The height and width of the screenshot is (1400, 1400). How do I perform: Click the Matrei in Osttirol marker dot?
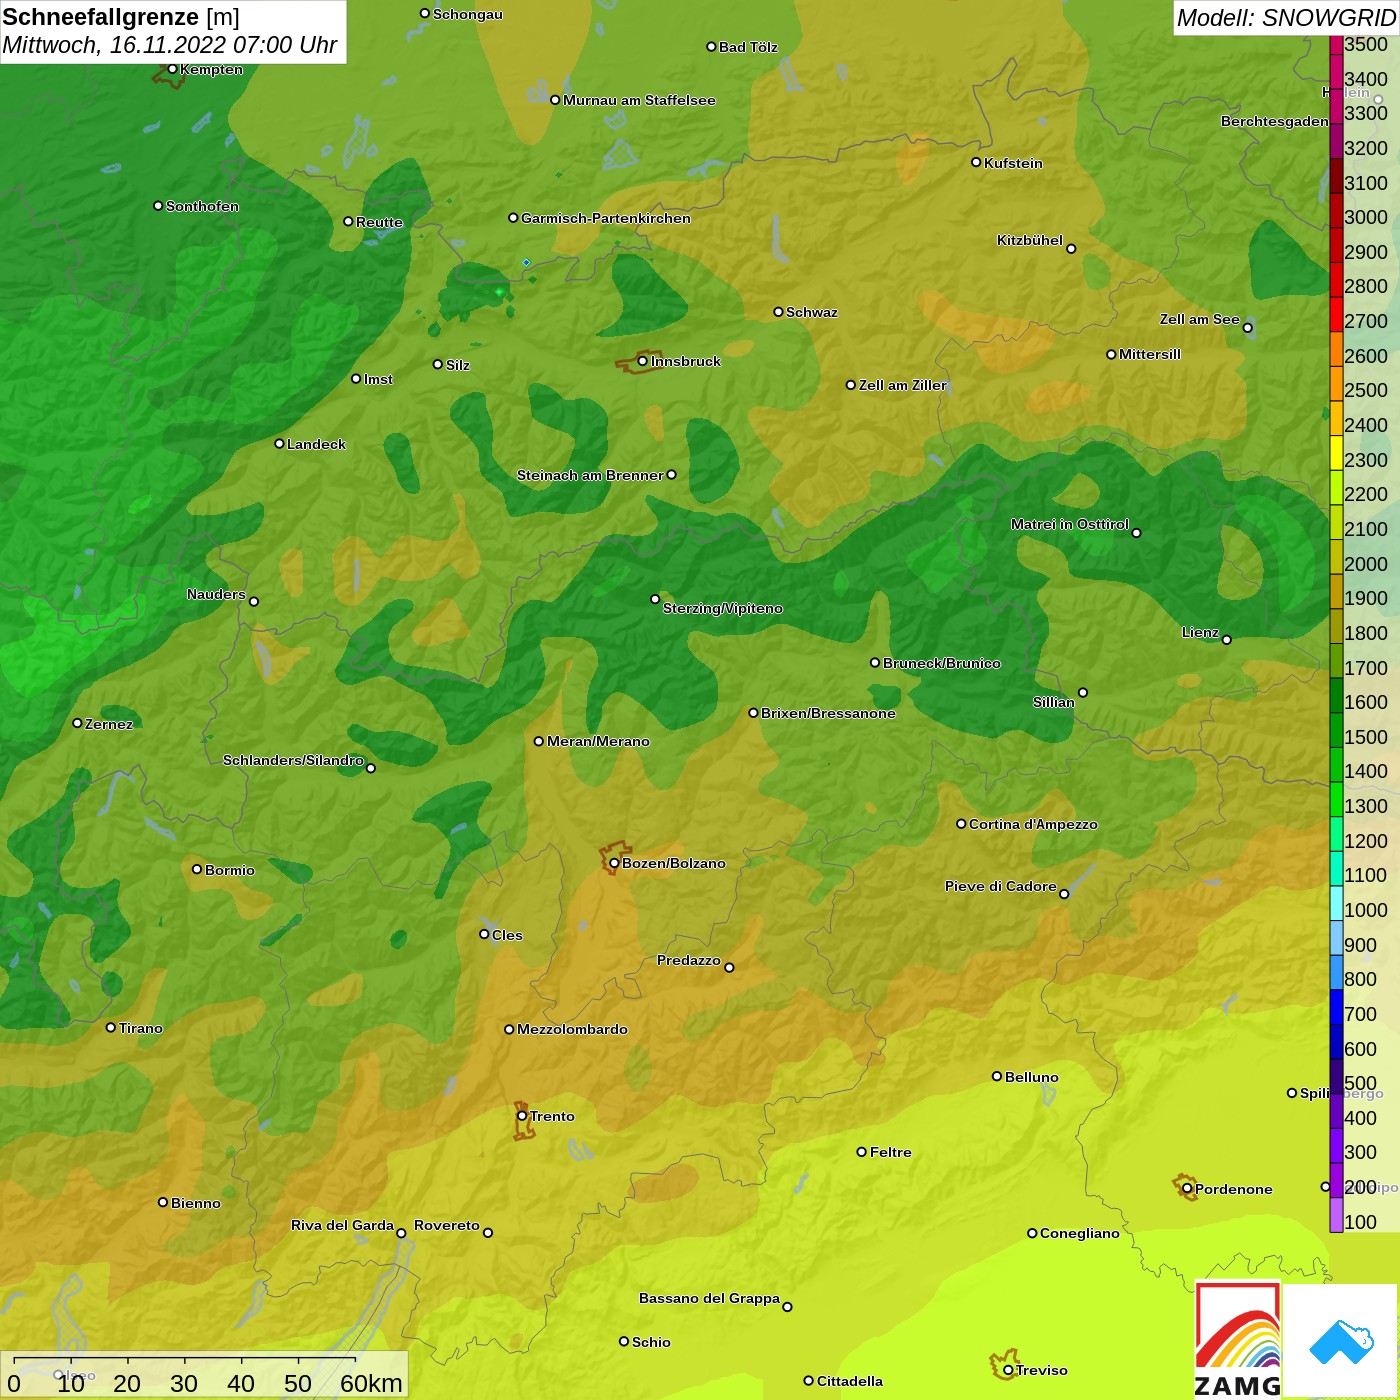click(x=1136, y=533)
